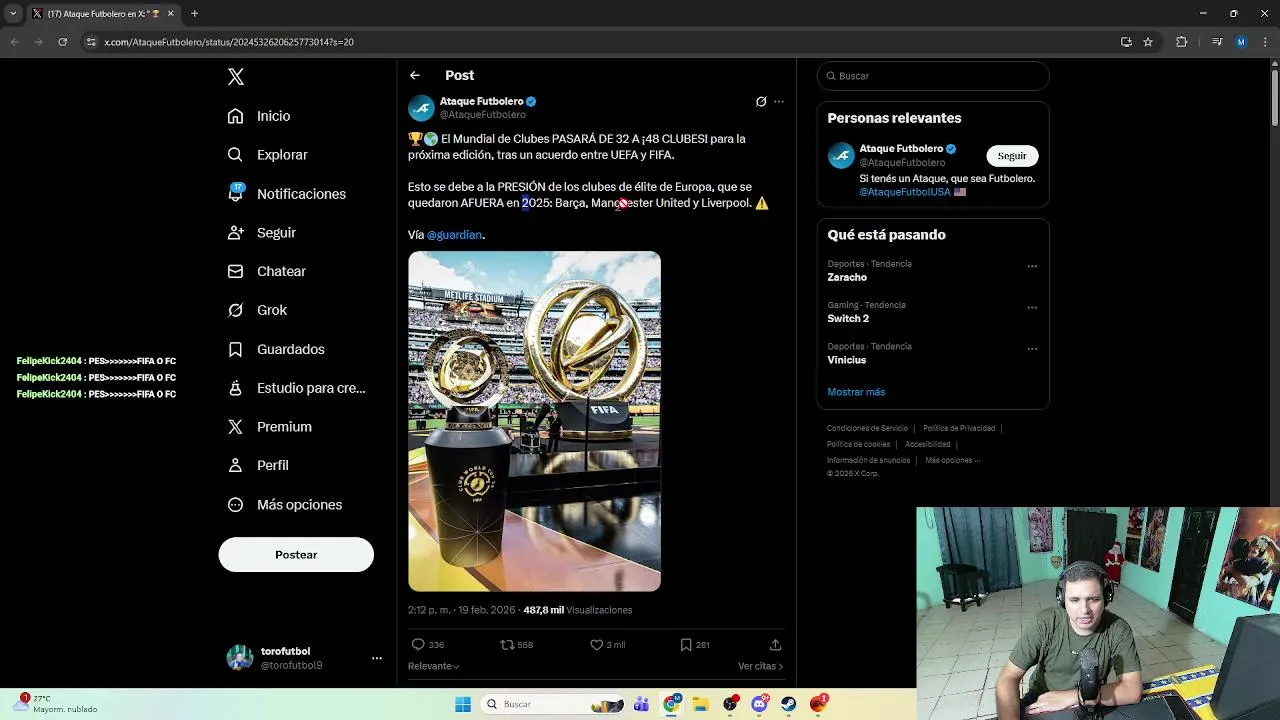Open File Explorer from taskbar

pos(701,704)
